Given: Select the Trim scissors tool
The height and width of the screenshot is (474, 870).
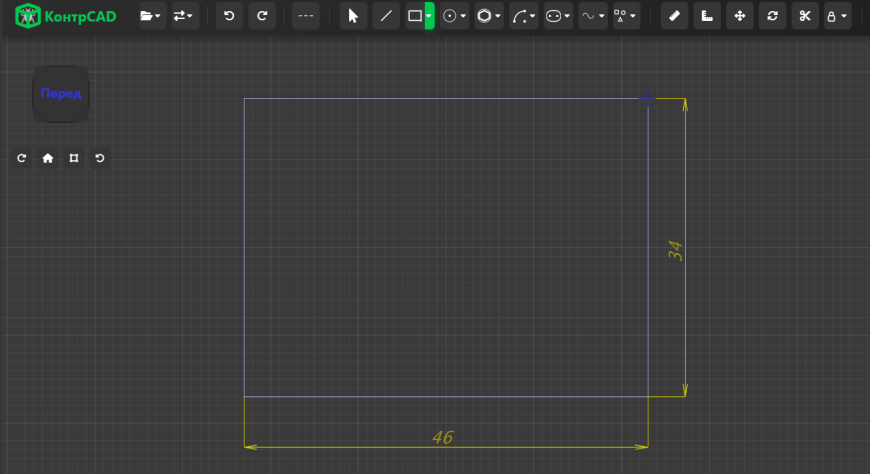Looking at the screenshot, I should pos(805,16).
